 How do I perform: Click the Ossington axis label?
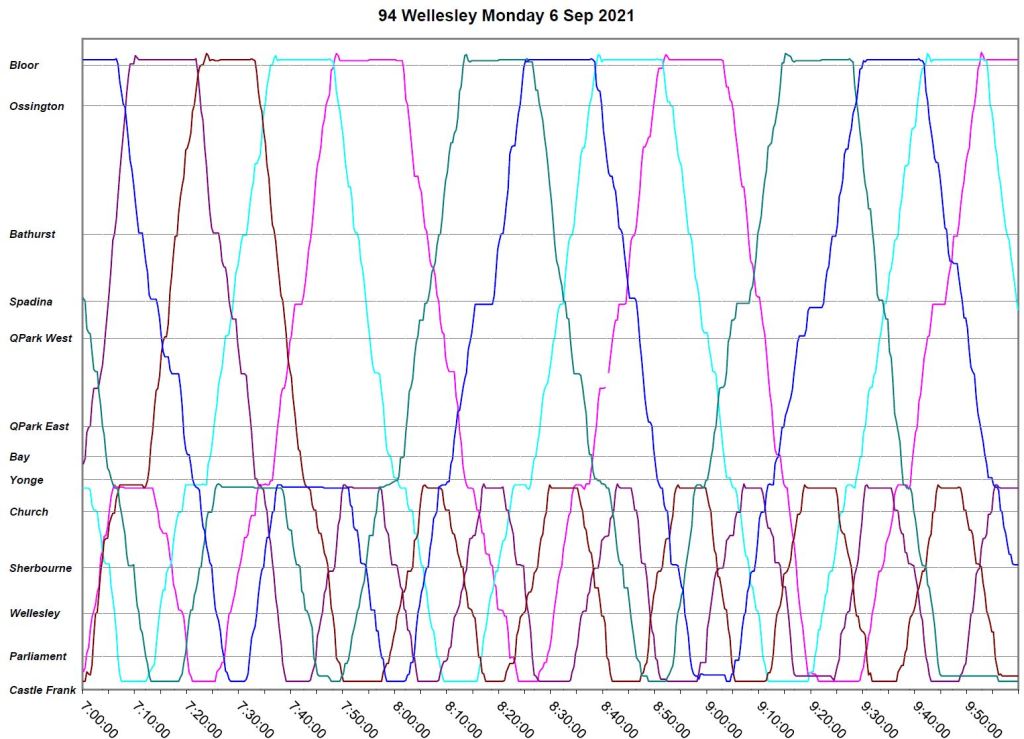point(37,106)
